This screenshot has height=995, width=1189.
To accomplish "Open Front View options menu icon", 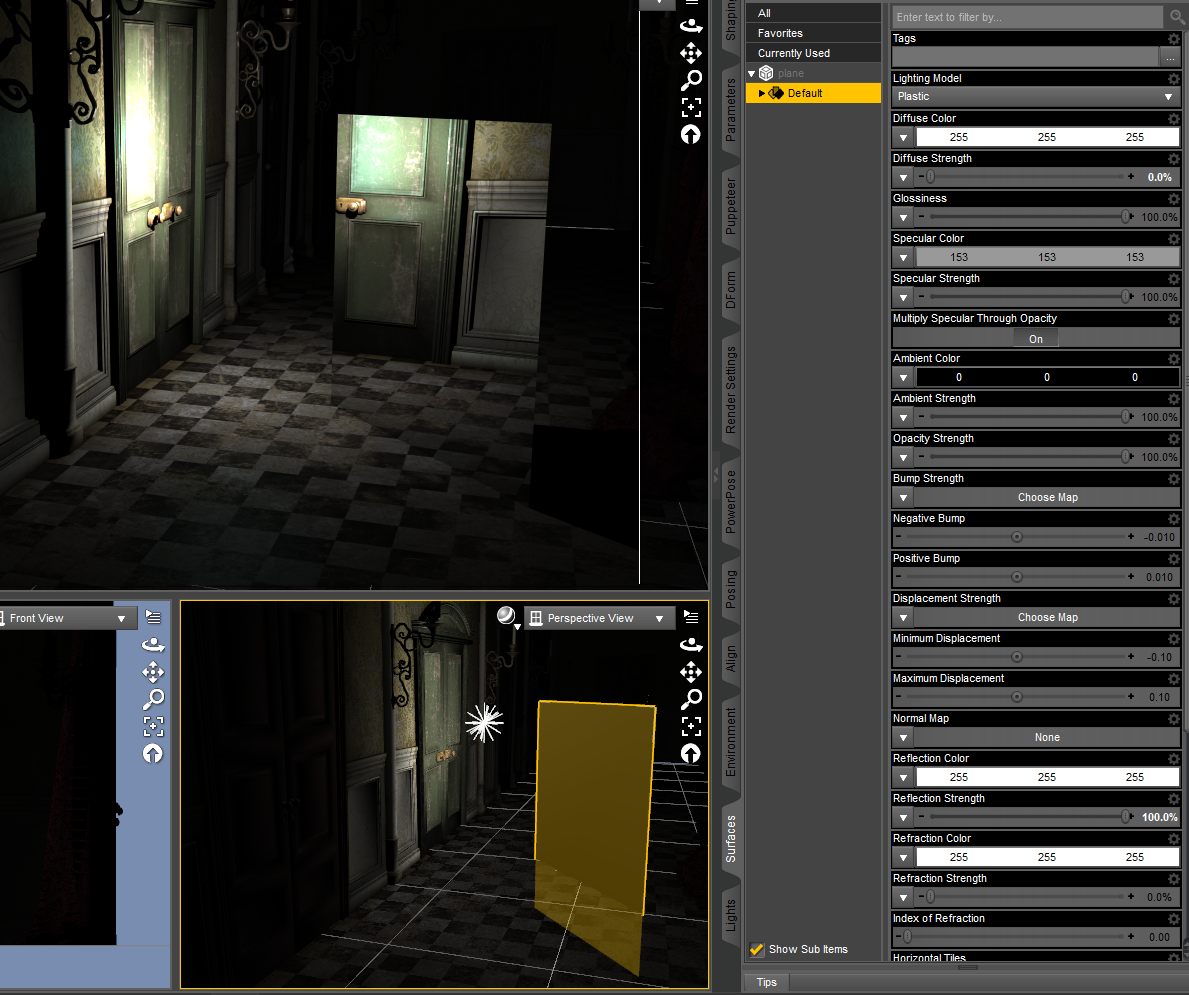I will pos(153,617).
